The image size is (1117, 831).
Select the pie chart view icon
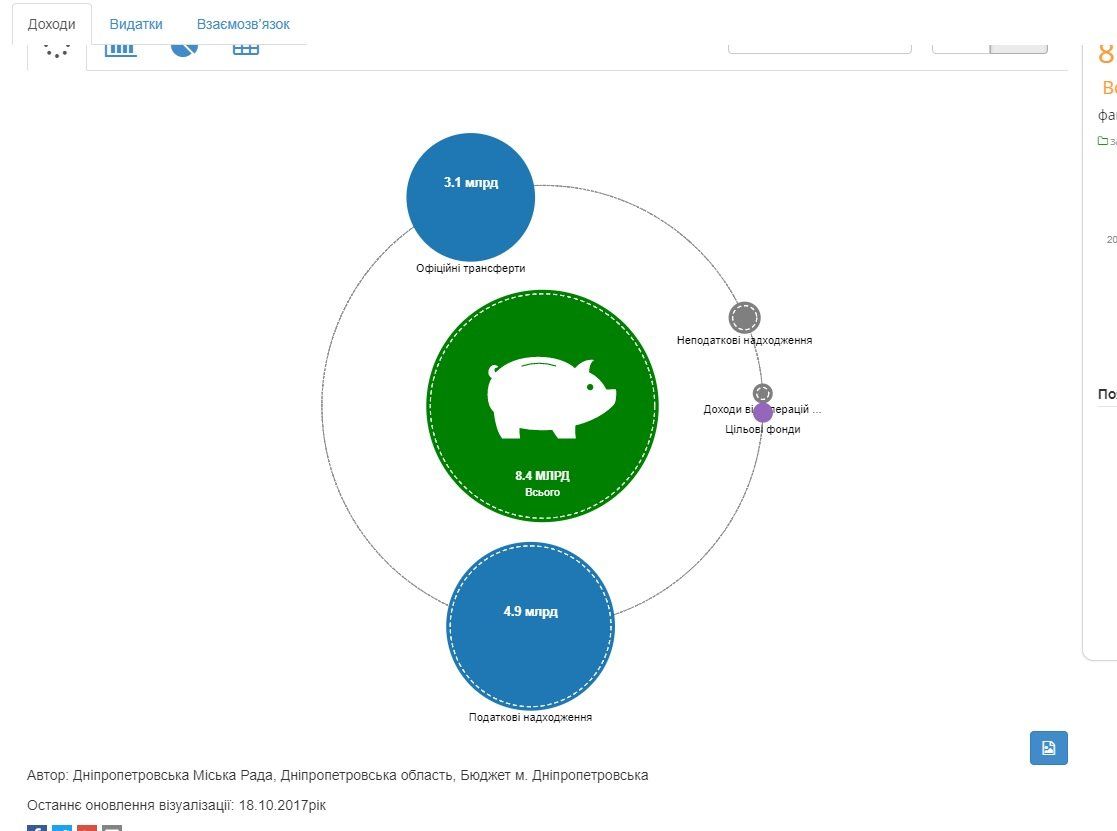pyautogui.click(x=184, y=47)
